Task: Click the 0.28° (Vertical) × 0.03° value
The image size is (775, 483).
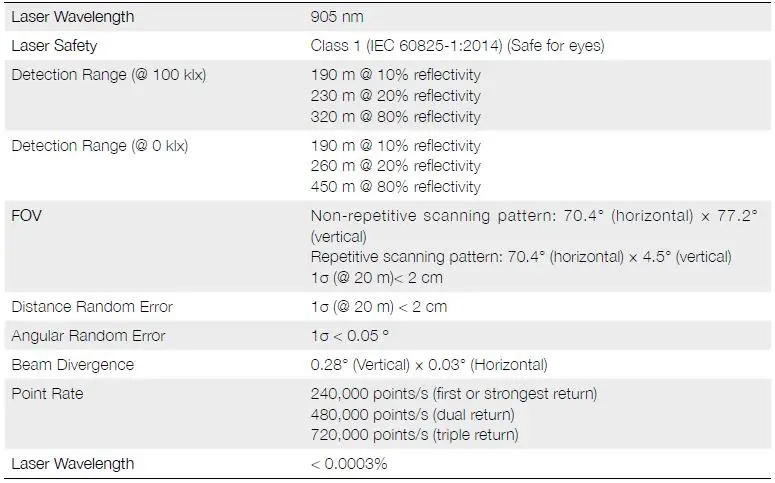Action: (x=429, y=365)
